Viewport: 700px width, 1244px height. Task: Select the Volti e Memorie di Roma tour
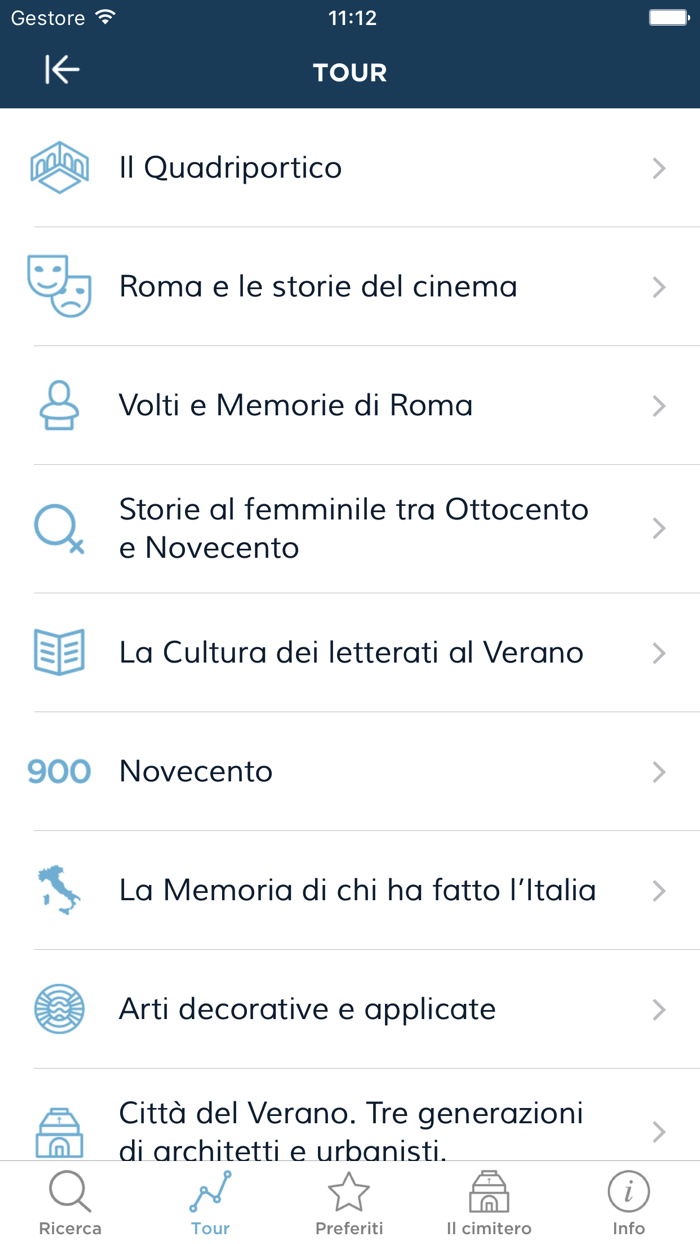[x=296, y=405]
